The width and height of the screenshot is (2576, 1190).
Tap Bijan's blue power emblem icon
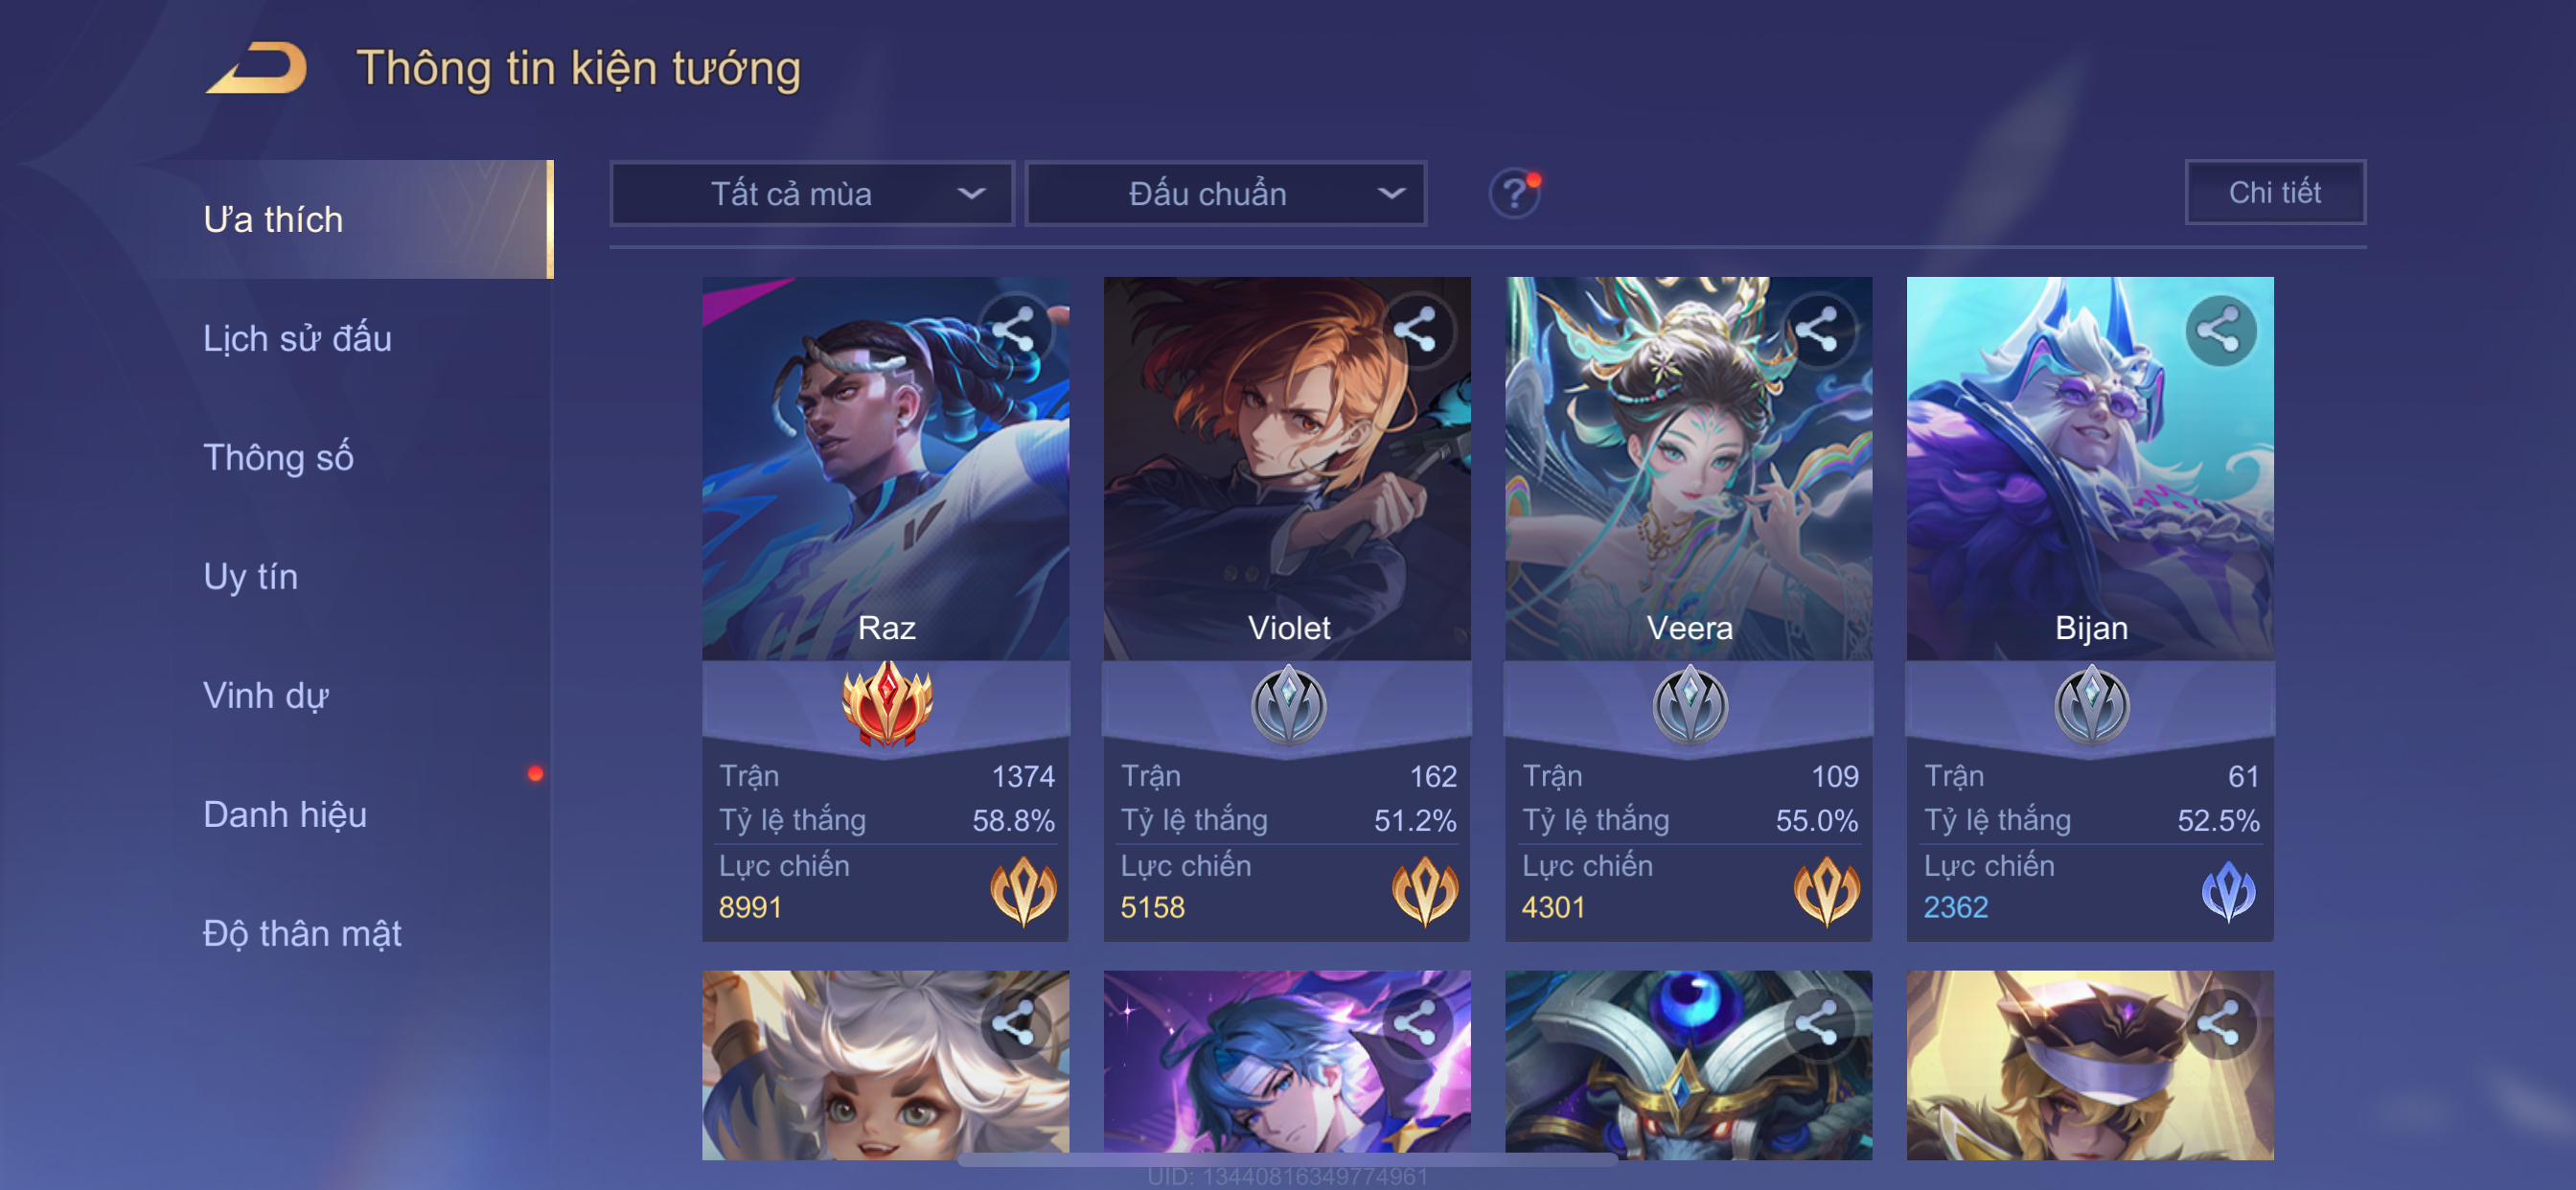2228,890
